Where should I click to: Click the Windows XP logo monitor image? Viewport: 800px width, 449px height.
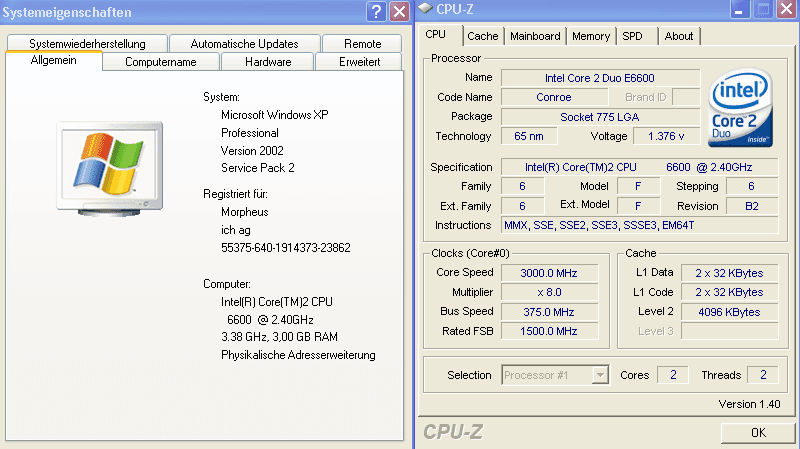pos(110,168)
